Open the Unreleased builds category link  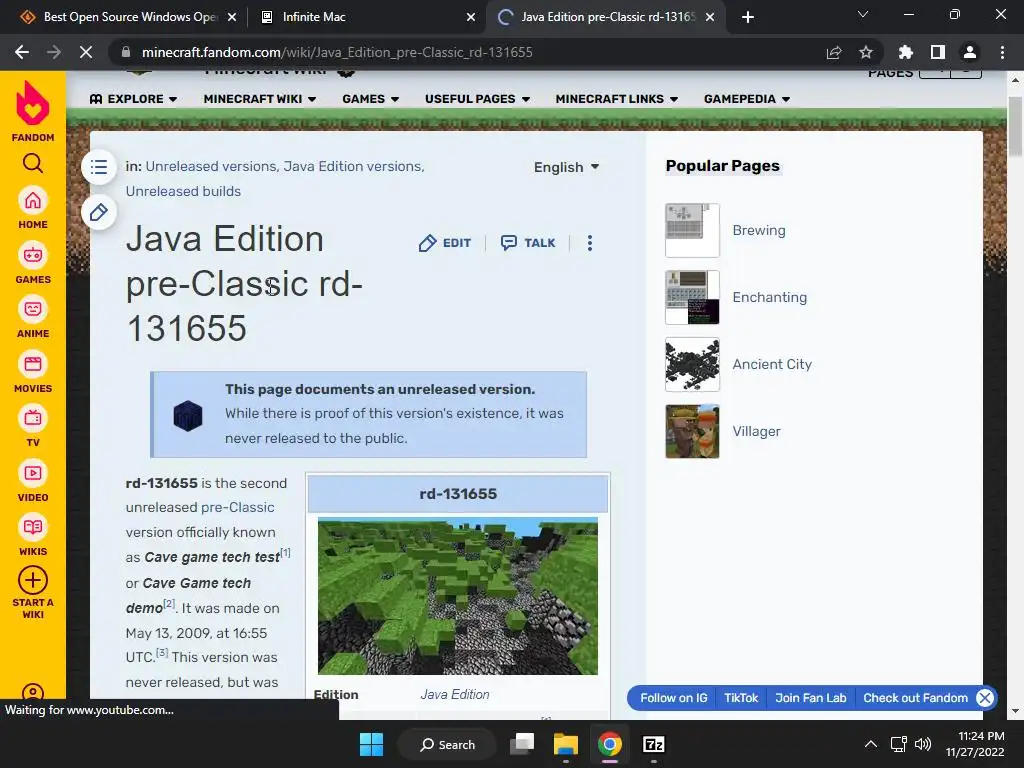[183, 191]
